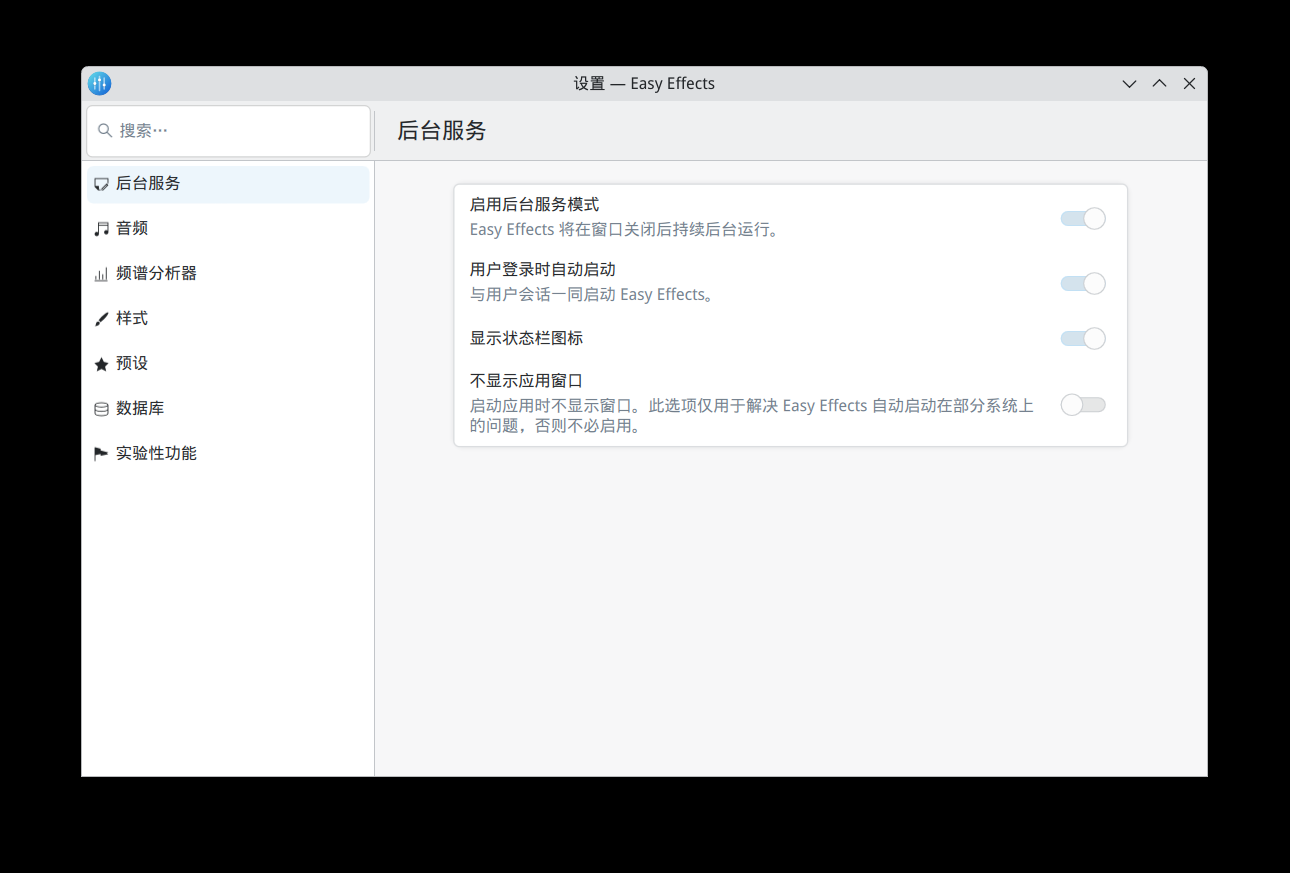Click the 用户登录时自动启动 label text
This screenshot has width=1290, height=873.
coord(542,270)
